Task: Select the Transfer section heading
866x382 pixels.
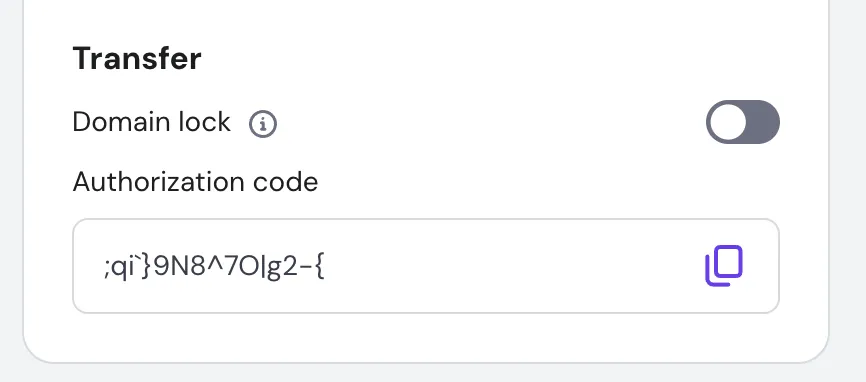Action: click(137, 59)
